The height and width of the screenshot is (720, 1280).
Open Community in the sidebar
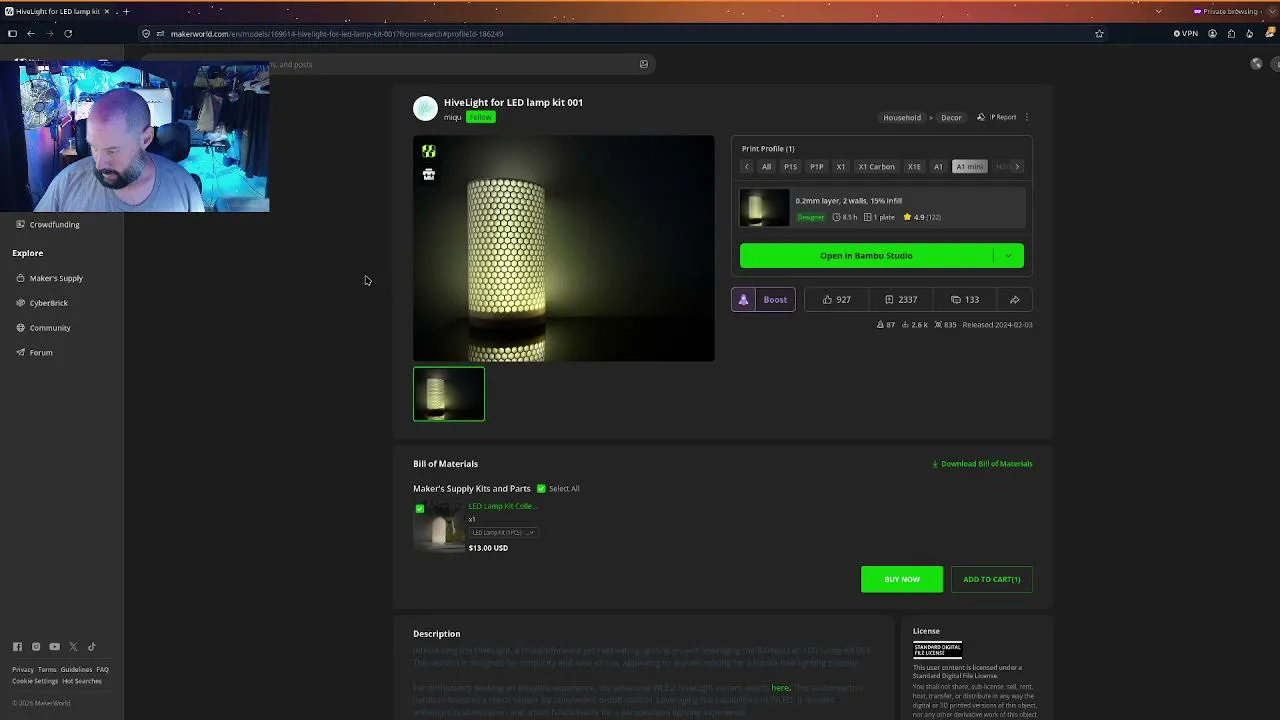click(x=50, y=328)
